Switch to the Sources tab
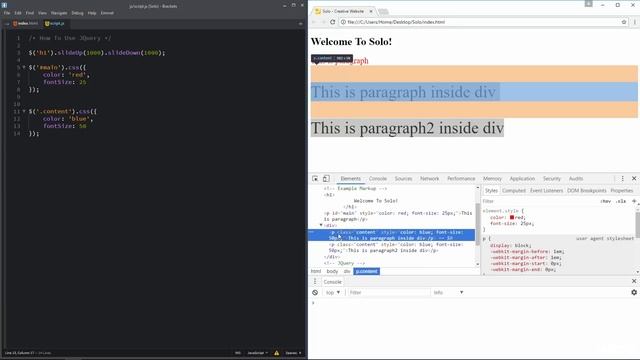 point(403,179)
